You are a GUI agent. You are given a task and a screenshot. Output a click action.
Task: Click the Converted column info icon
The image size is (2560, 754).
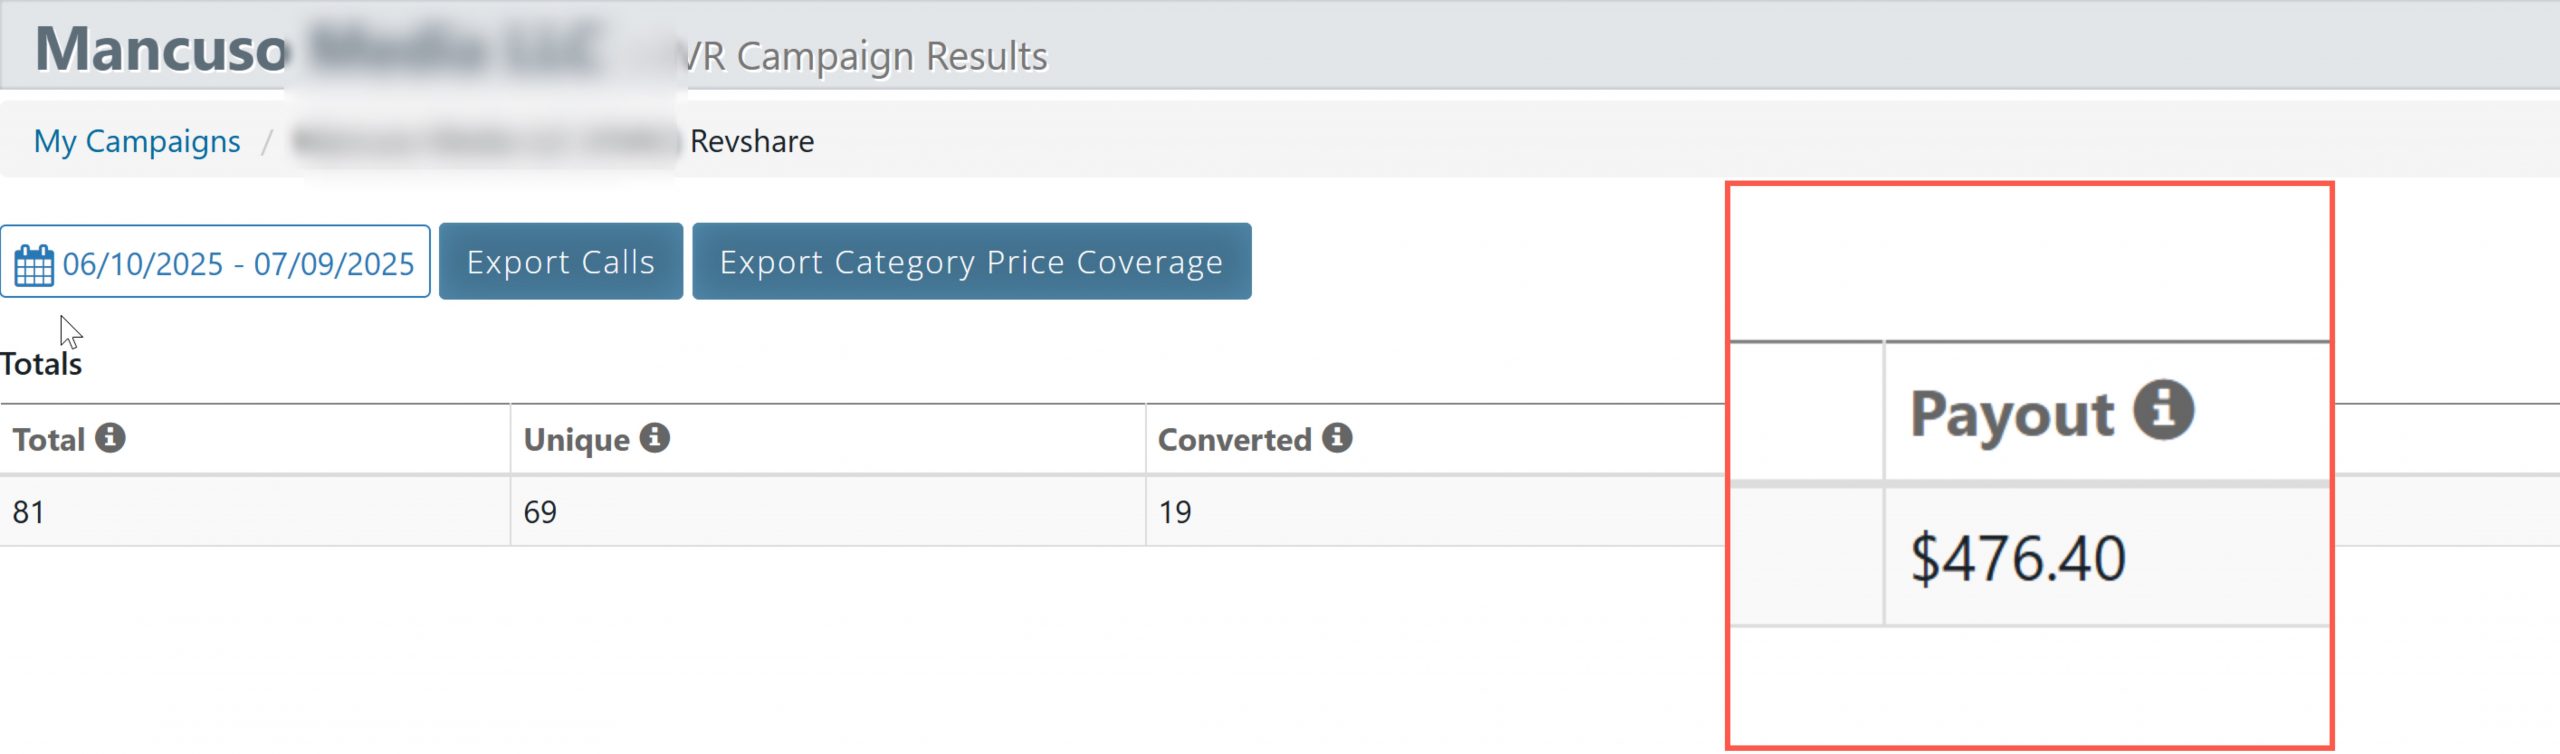(x=1337, y=438)
